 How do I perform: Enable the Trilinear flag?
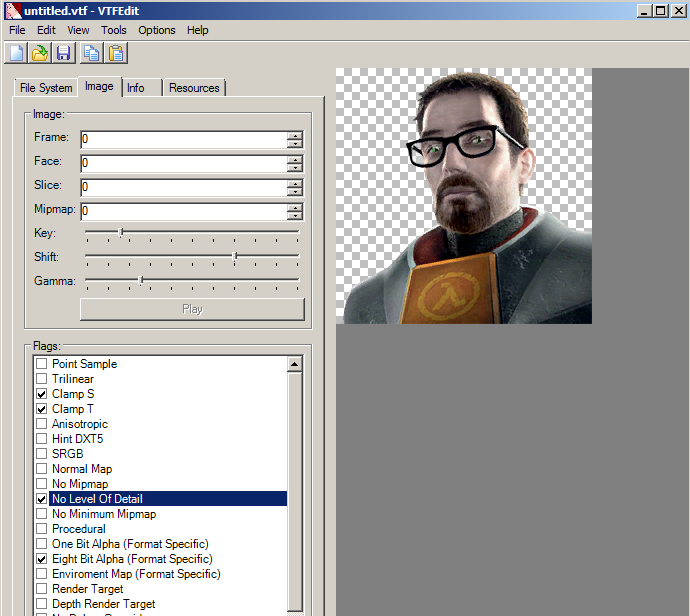coord(42,379)
